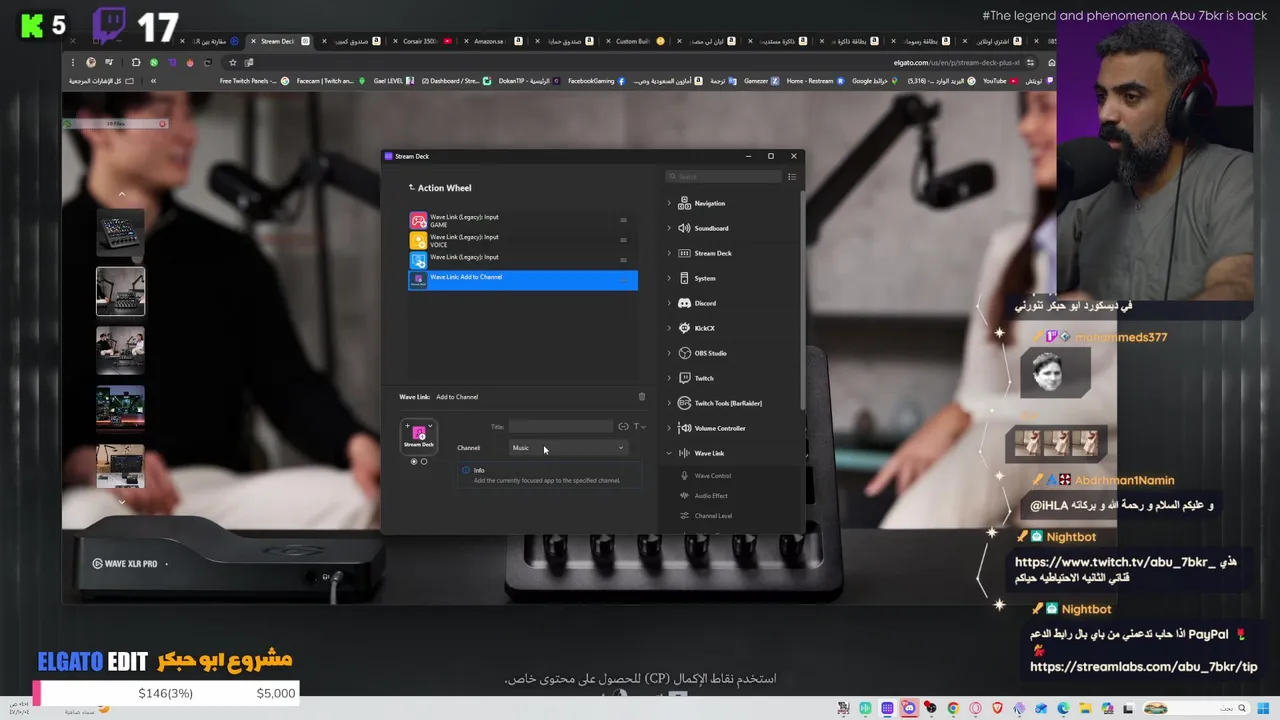Viewport: 1280px width, 720px height.
Task: Select the Wave Link: Add to Channel action
Action: click(522, 280)
